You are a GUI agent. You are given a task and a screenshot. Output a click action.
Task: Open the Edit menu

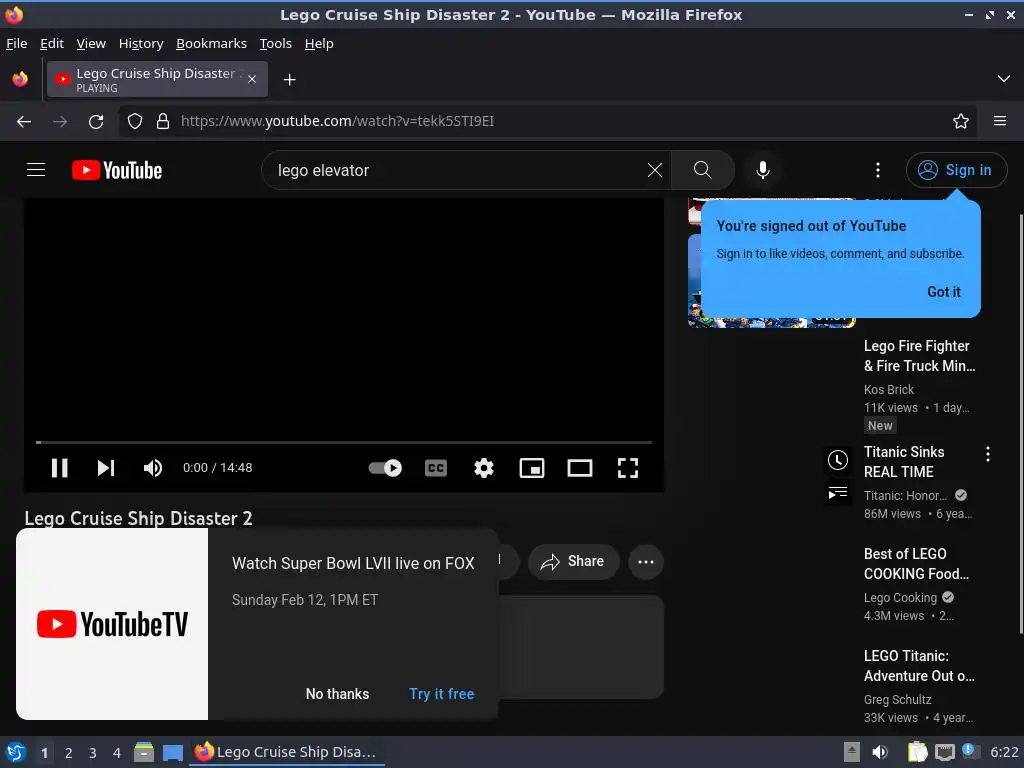click(x=52, y=43)
